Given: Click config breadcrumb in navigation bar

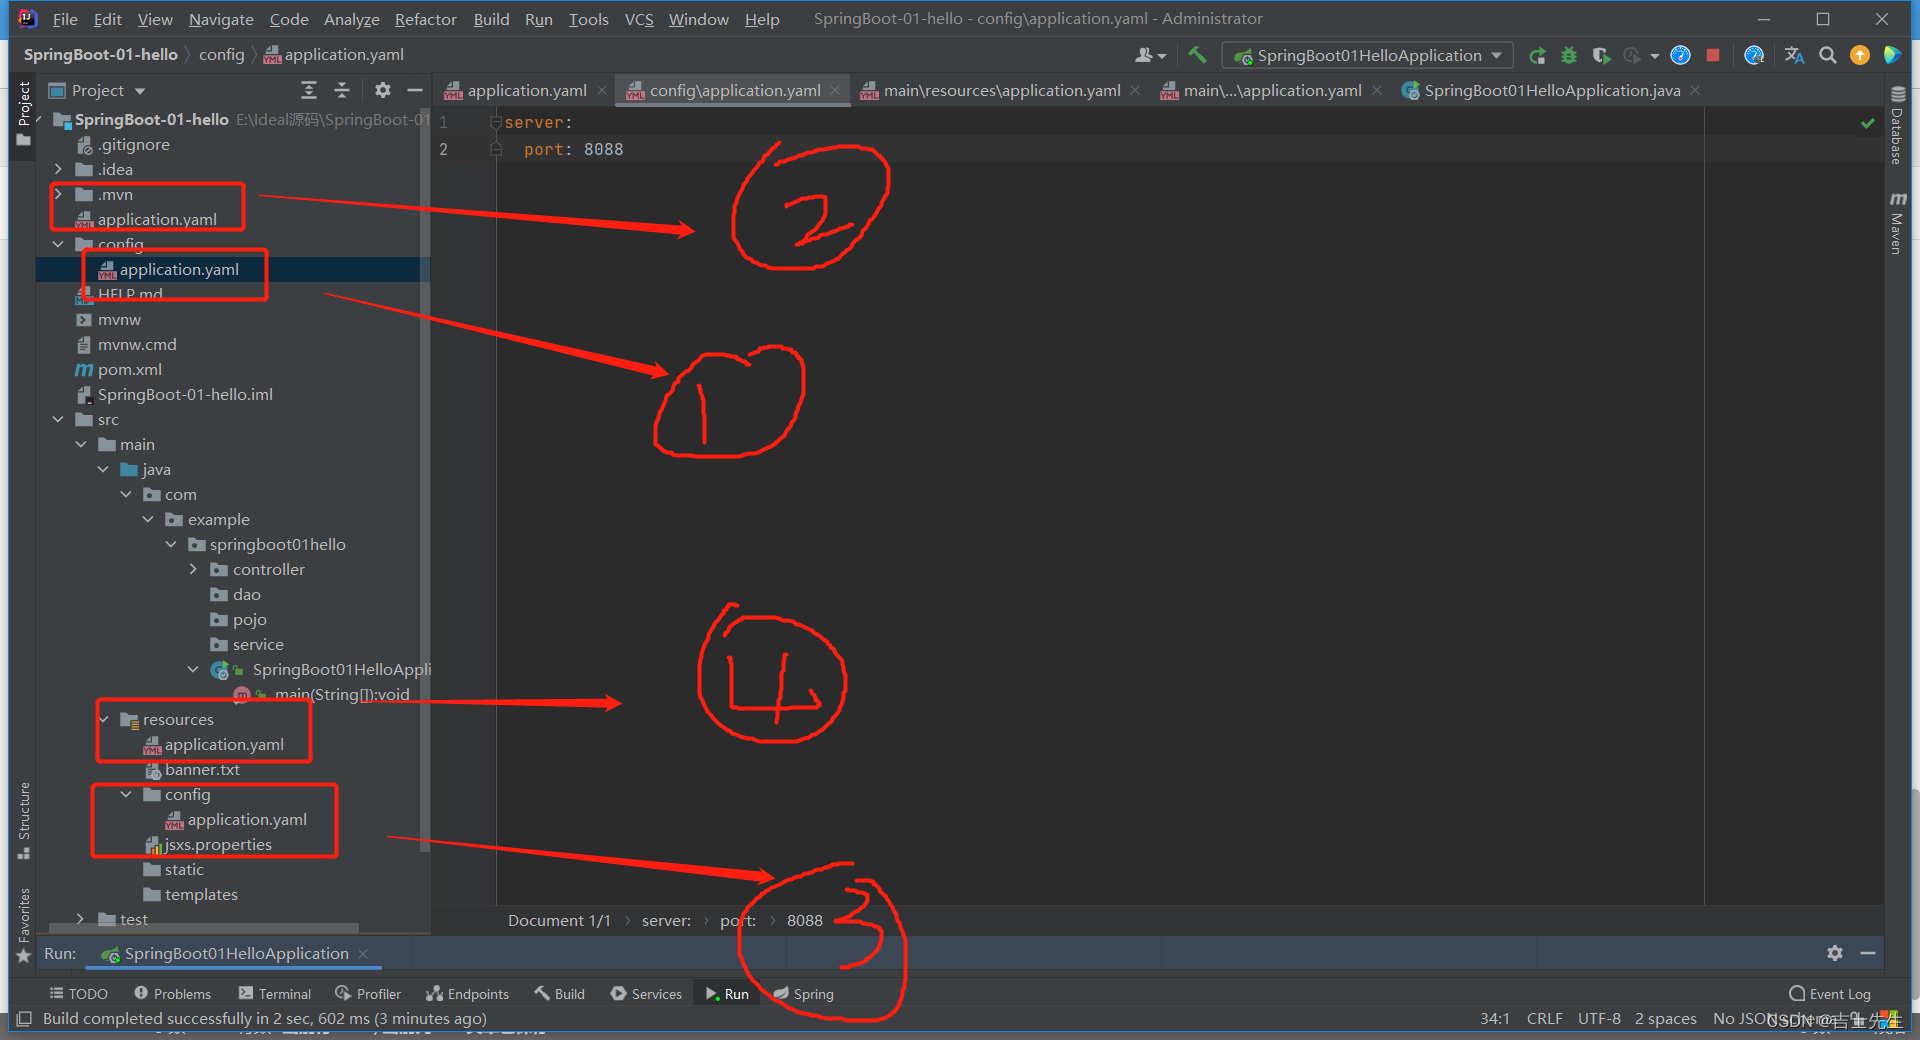Looking at the screenshot, I should click(x=221, y=54).
